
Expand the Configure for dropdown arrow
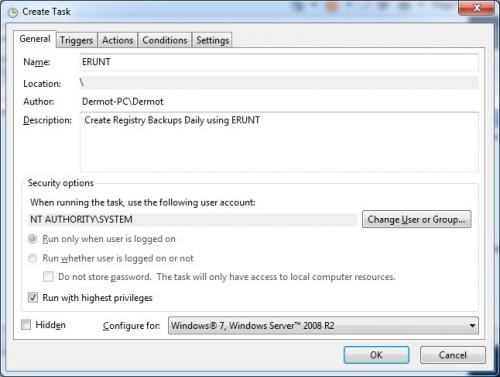(x=472, y=326)
